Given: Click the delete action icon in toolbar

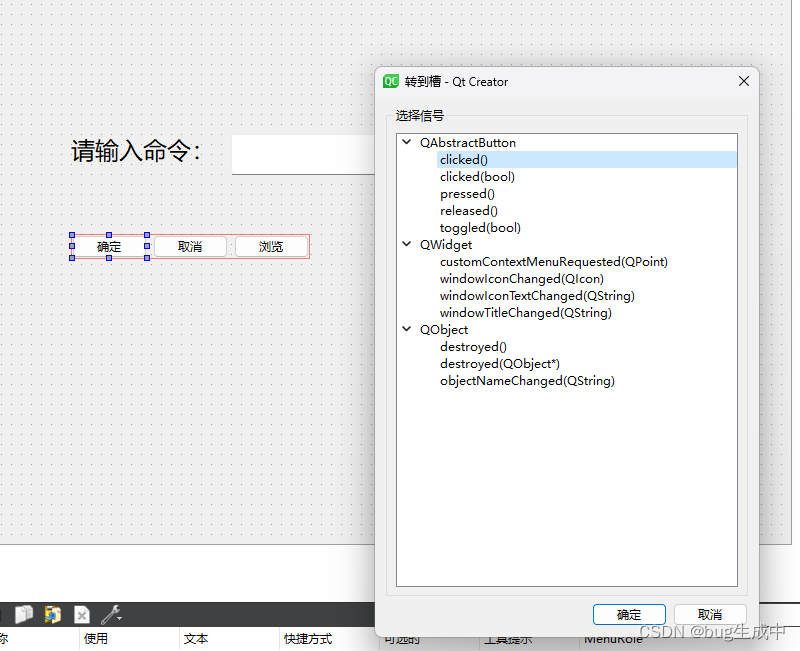Looking at the screenshot, I should pos(82,615).
